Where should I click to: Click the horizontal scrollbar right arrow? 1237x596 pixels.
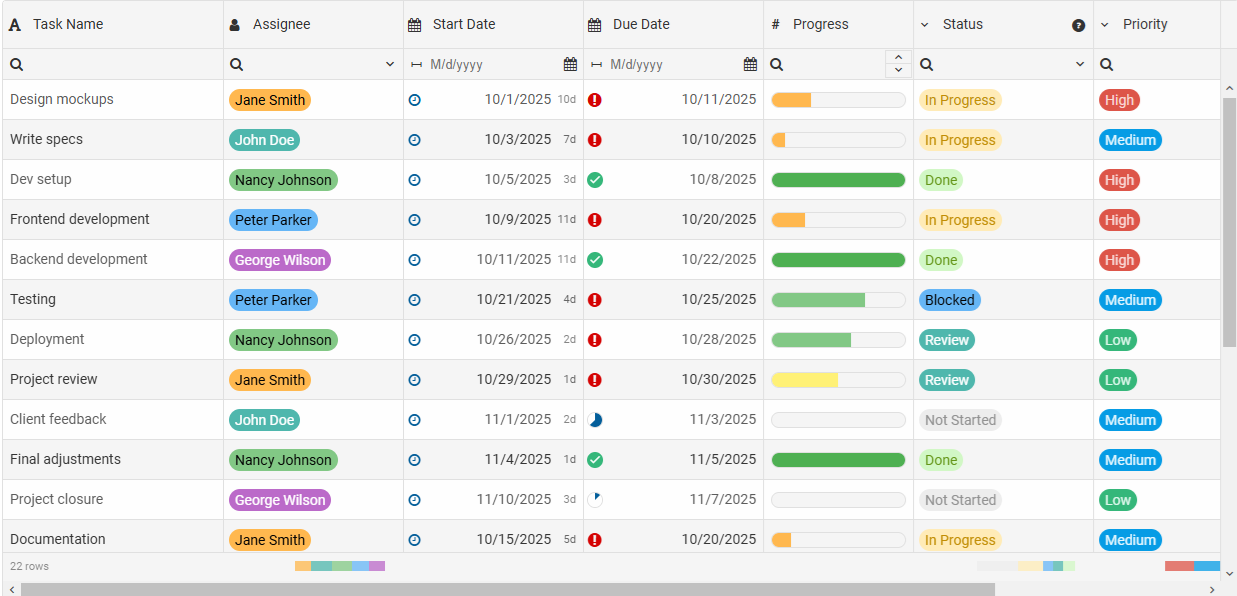1212,589
